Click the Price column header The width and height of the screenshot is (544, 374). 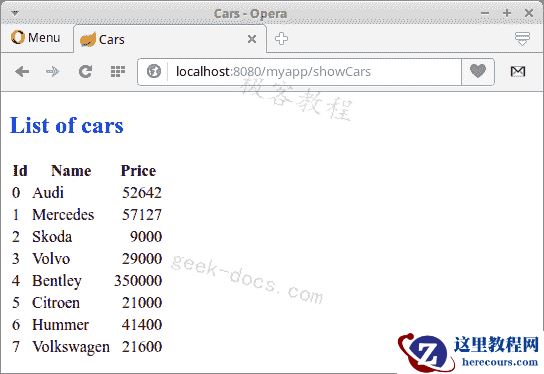(x=138, y=170)
